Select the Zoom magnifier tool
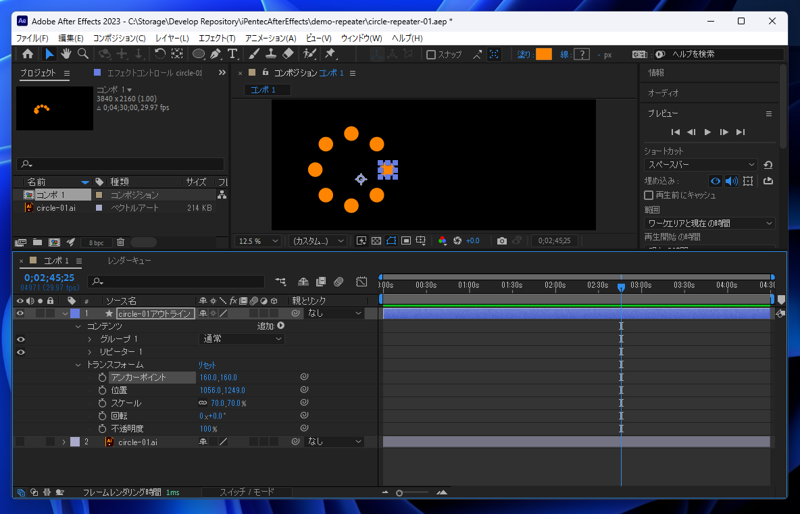 click(82, 54)
